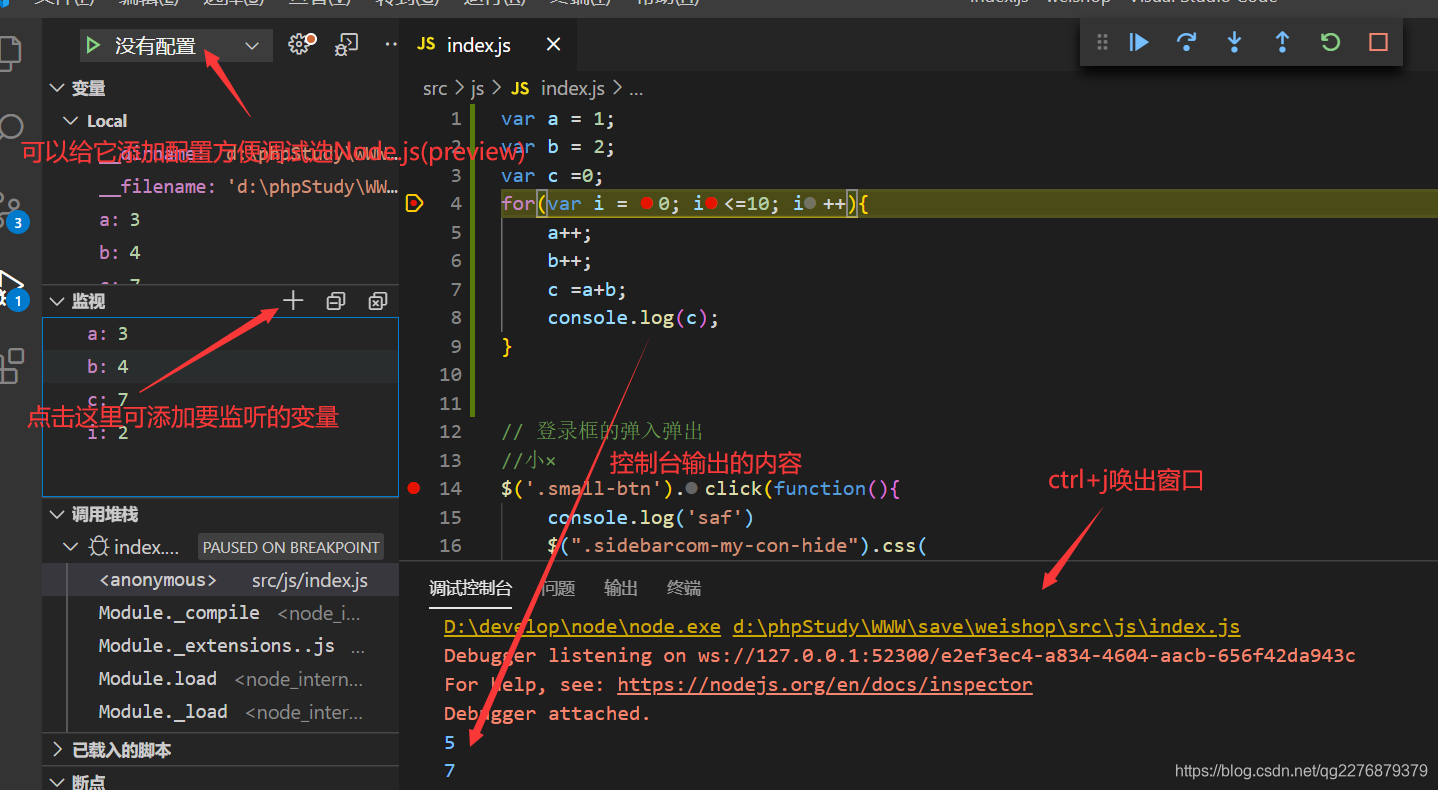Collapse the 变量 section

click(57, 88)
